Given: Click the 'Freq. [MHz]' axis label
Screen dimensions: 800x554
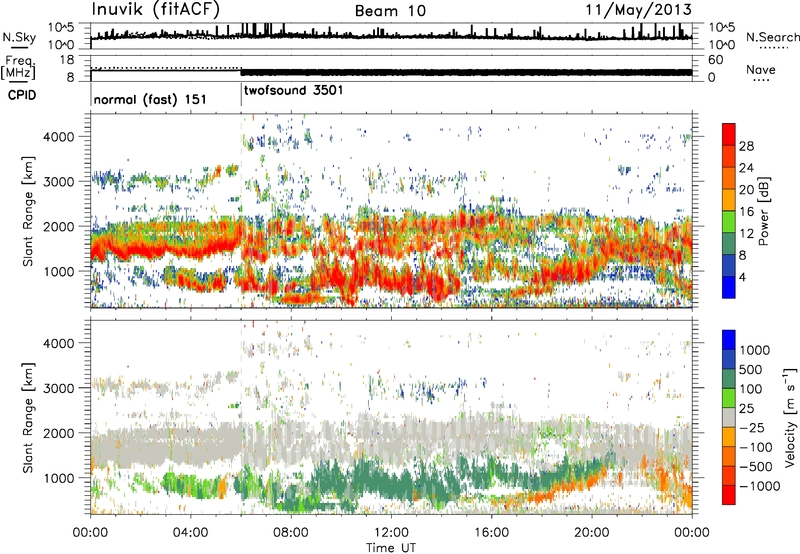Looking at the screenshot, I should point(18,67).
